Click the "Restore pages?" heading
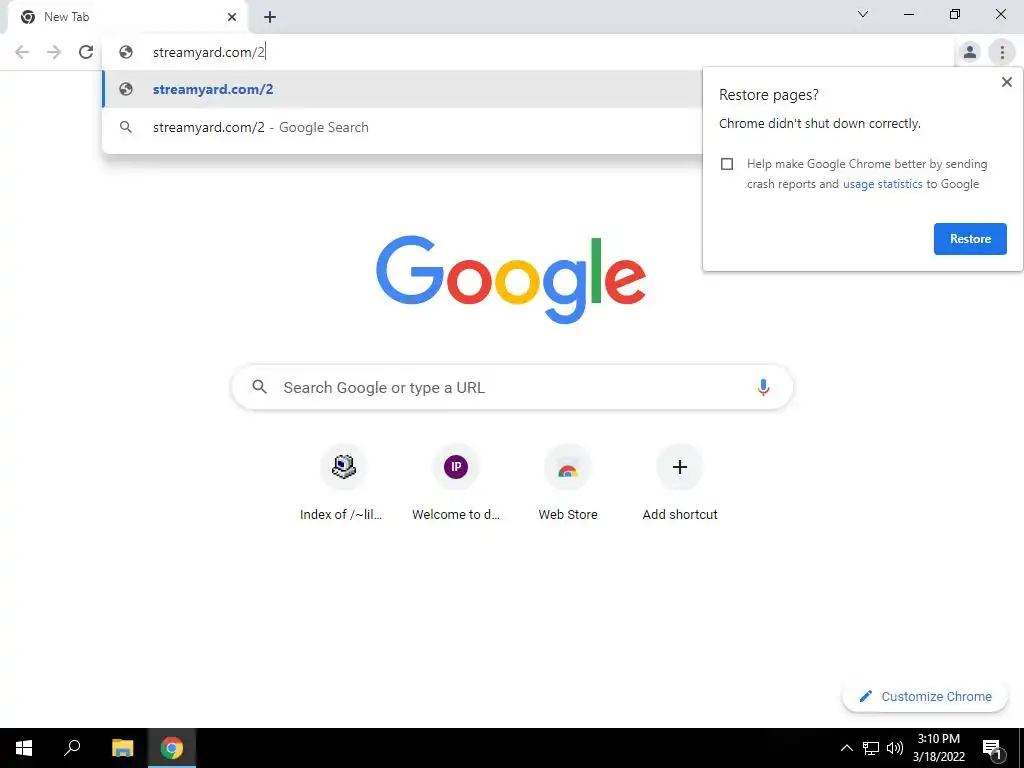Image resolution: width=1024 pixels, height=768 pixels. click(769, 95)
